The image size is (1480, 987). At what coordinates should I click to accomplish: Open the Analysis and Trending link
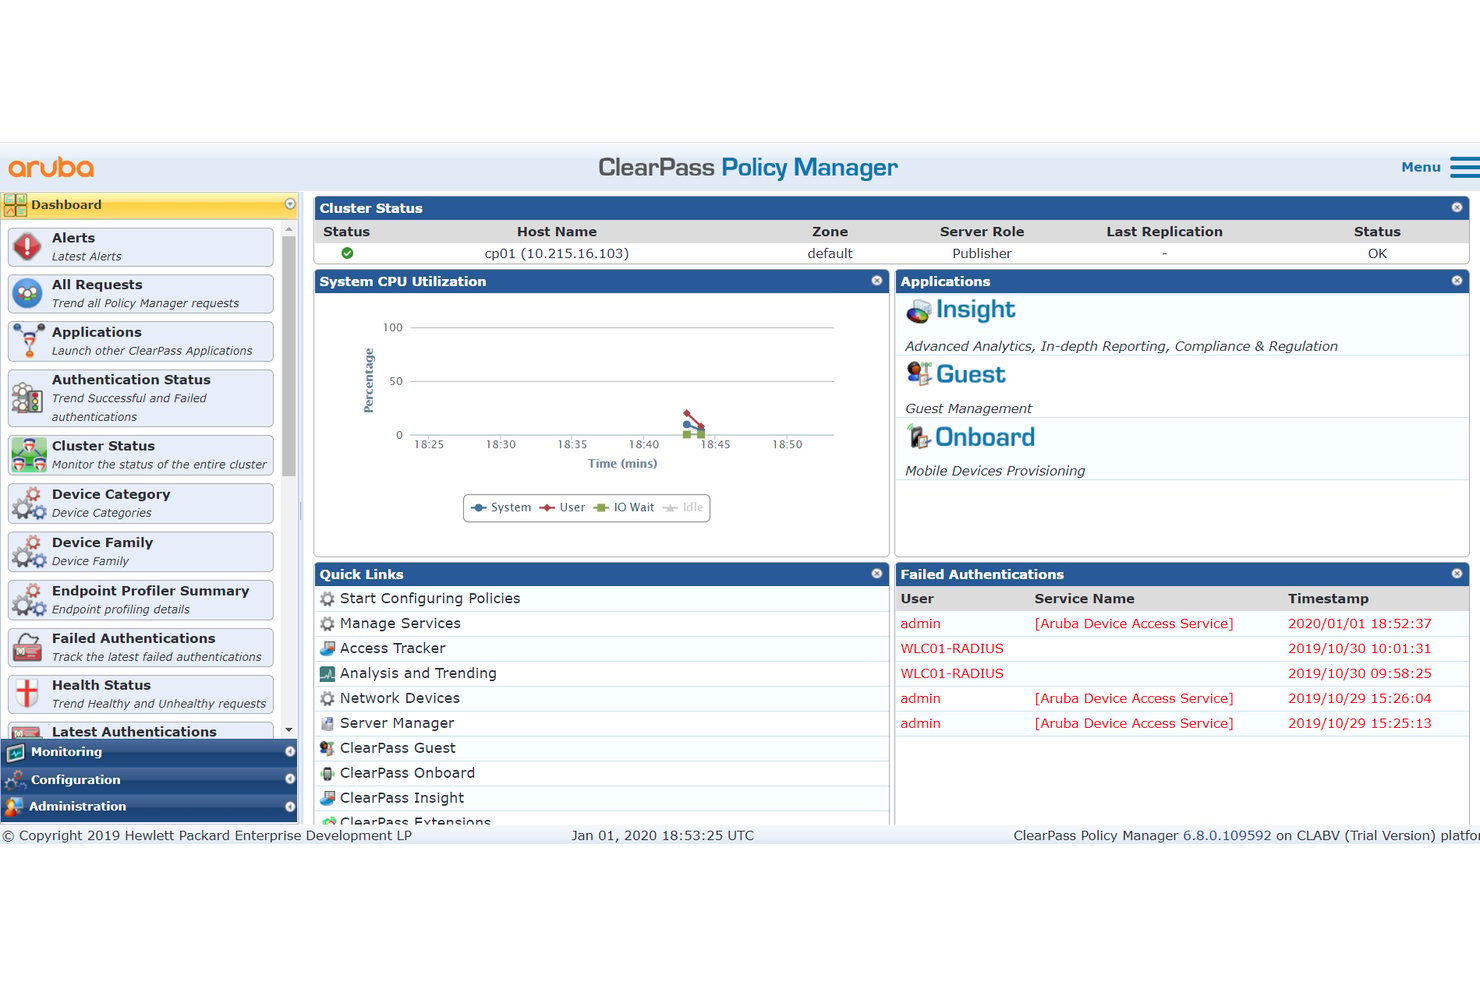pyautogui.click(x=418, y=674)
